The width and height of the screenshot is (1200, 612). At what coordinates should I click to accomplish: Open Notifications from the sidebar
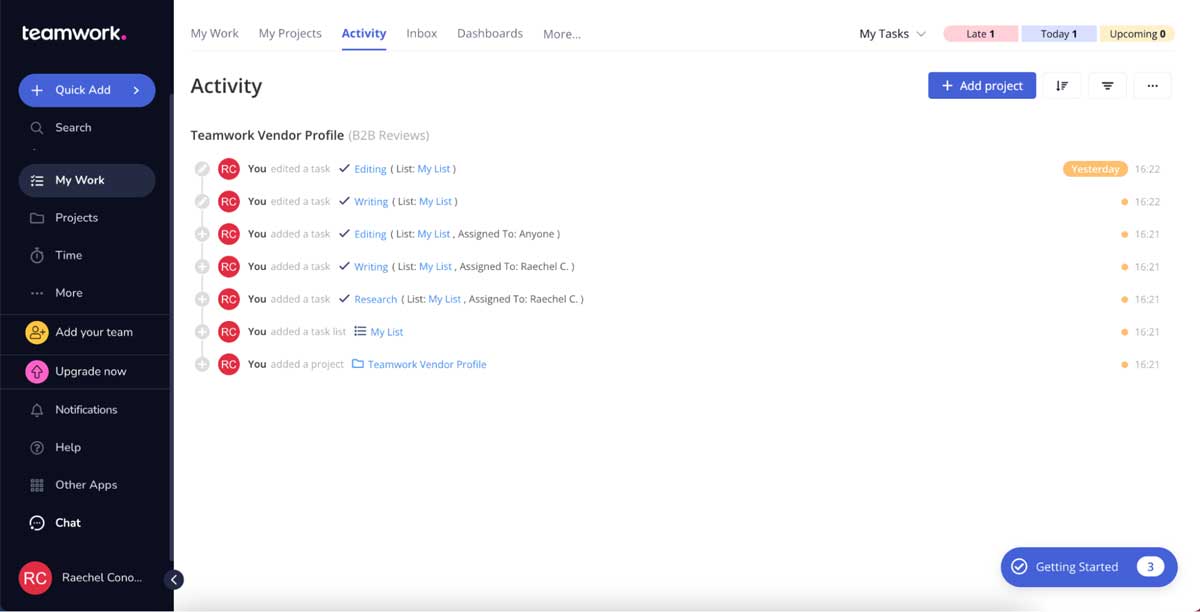point(86,409)
